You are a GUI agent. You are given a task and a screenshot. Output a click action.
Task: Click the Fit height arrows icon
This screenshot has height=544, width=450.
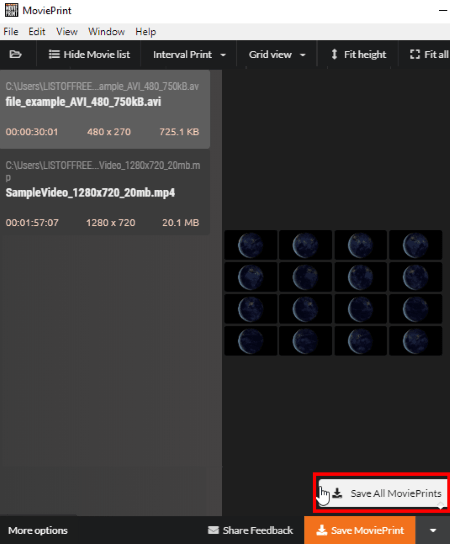click(334, 54)
